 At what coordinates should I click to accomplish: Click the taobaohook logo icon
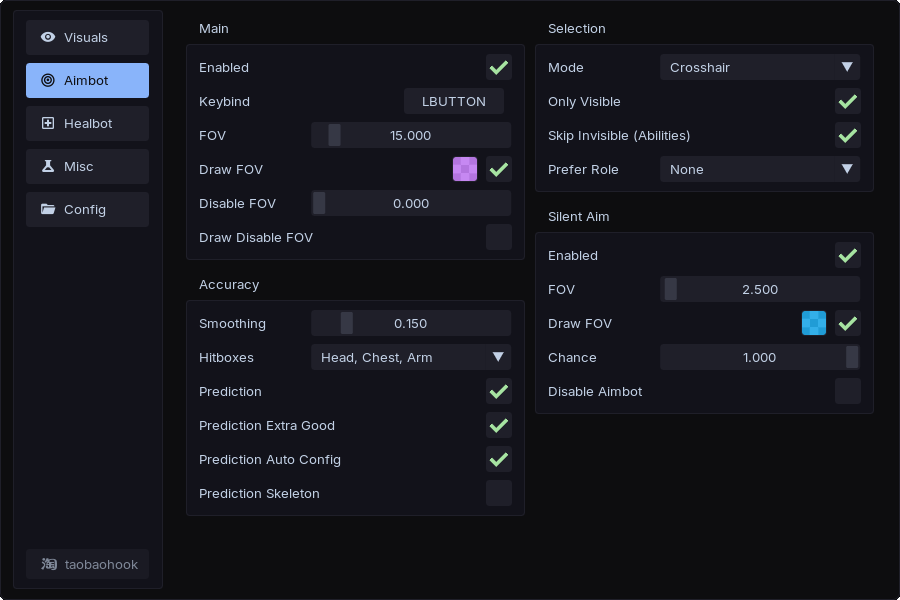pos(49,564)
